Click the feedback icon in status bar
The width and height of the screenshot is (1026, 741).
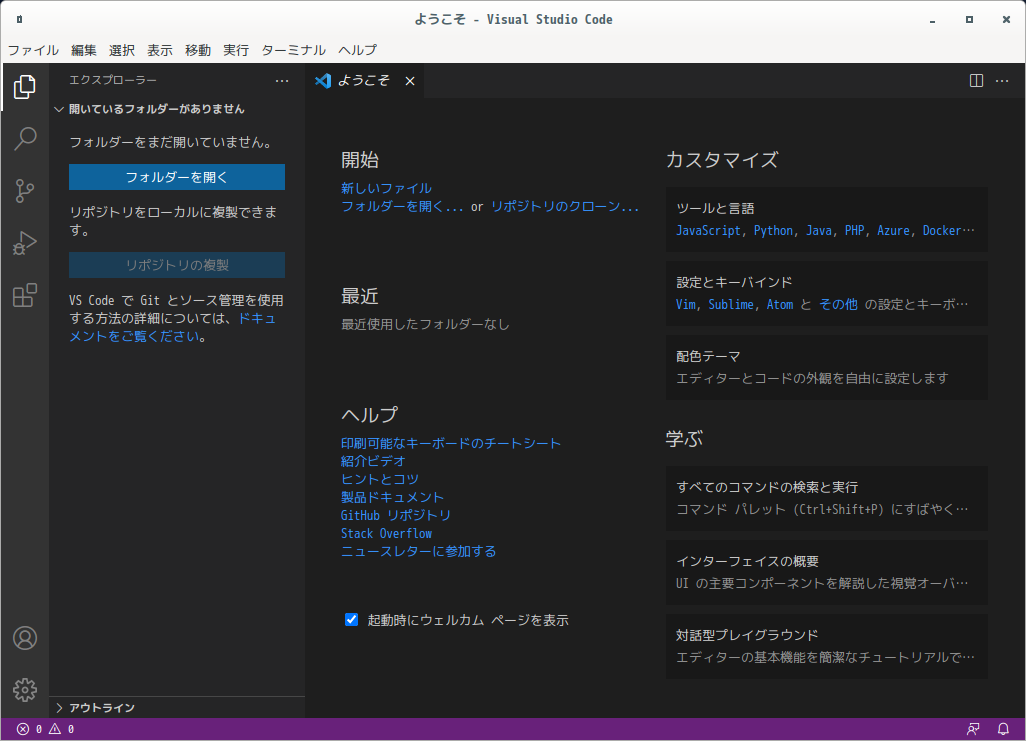pos(973,729)
